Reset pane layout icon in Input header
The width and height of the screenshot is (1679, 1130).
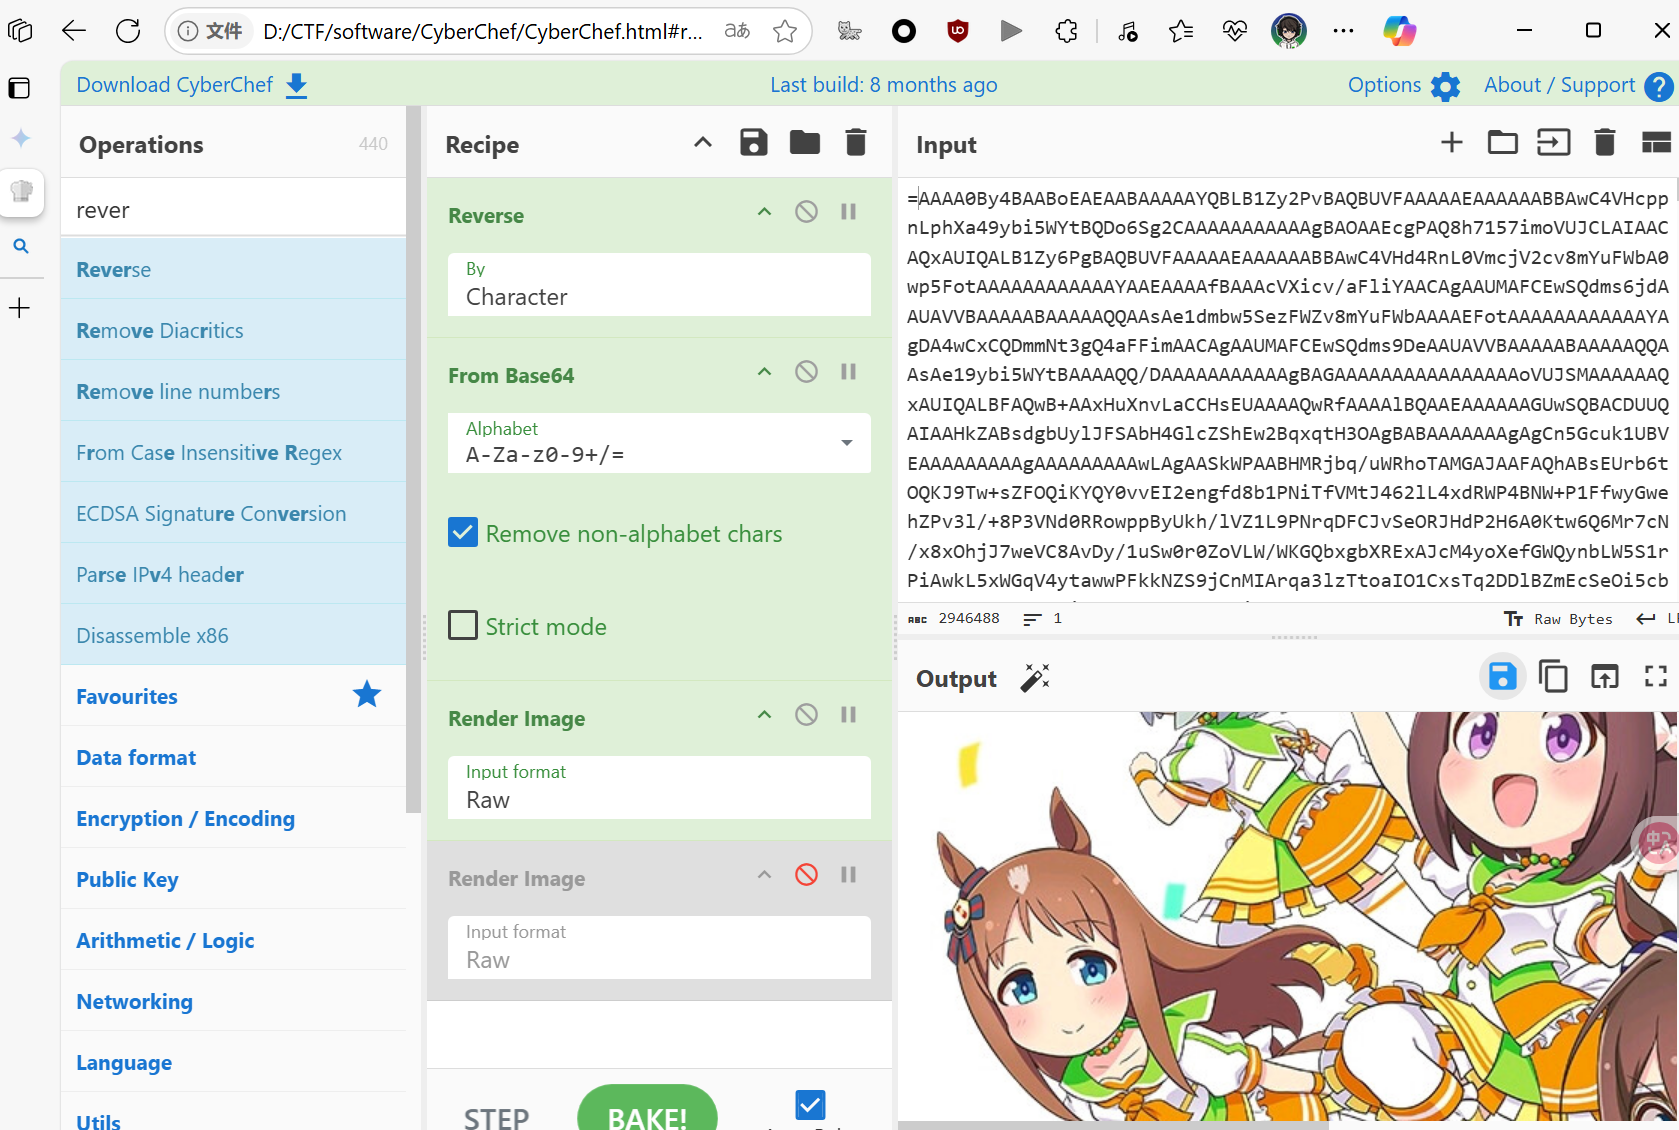point(1656,143)
